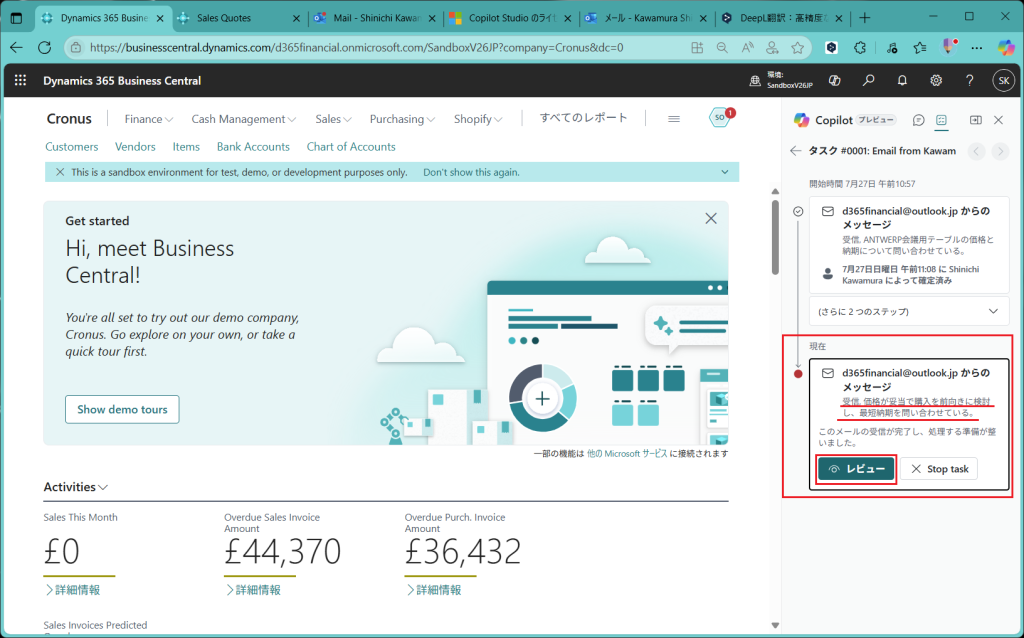Open the hamburger navigation menu

[x=674, y=119]
